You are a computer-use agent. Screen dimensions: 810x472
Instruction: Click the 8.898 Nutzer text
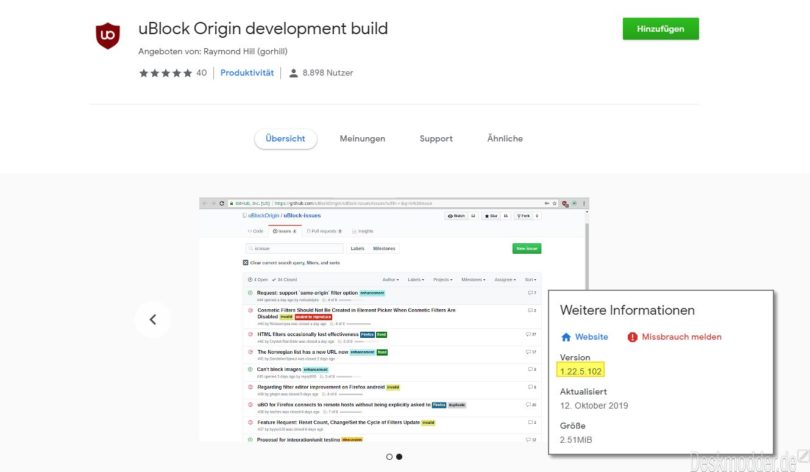coord(328,73)
